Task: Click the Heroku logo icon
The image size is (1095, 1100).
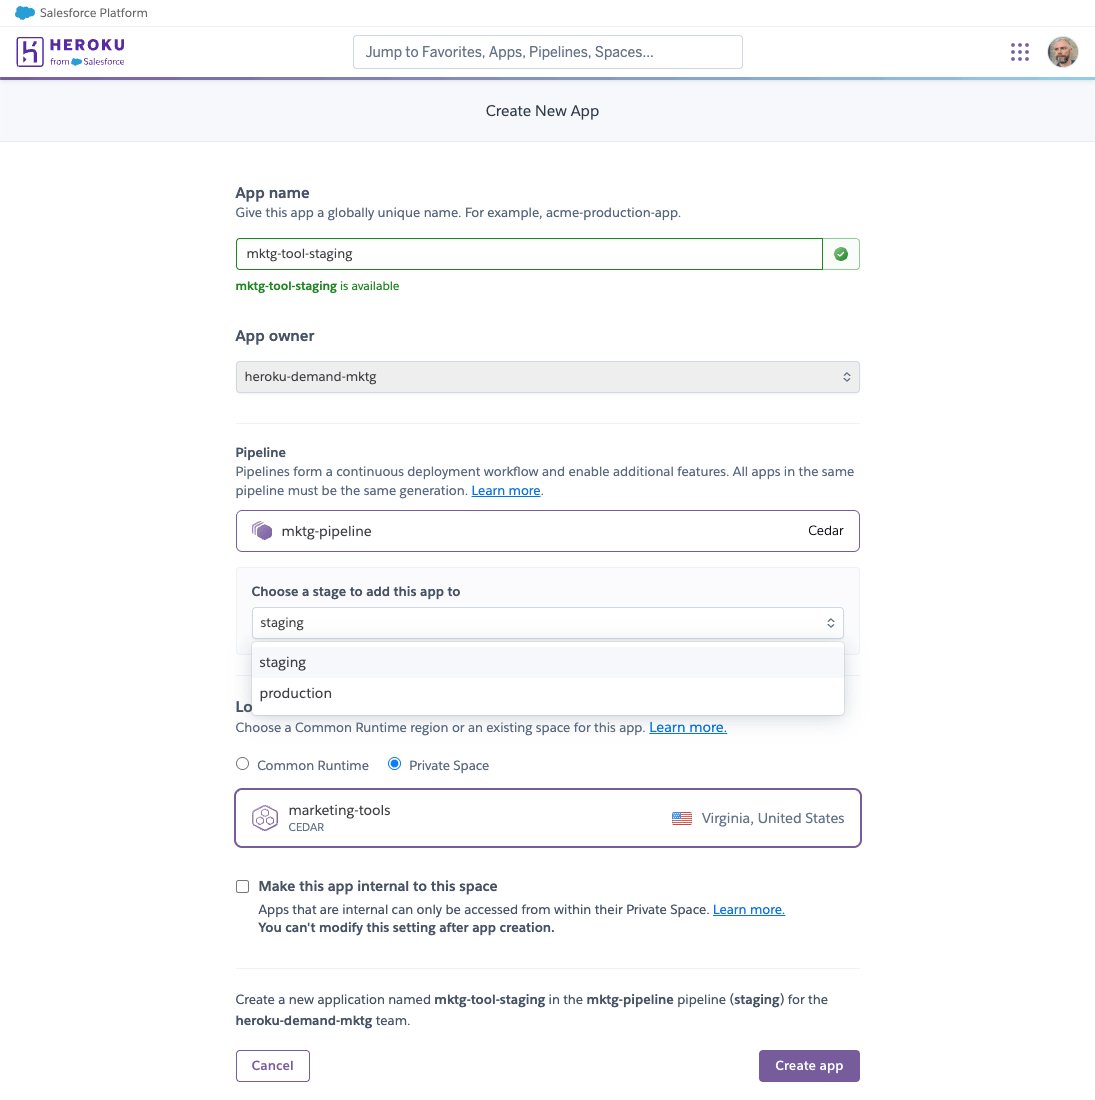Action: (x=29, y=52)
